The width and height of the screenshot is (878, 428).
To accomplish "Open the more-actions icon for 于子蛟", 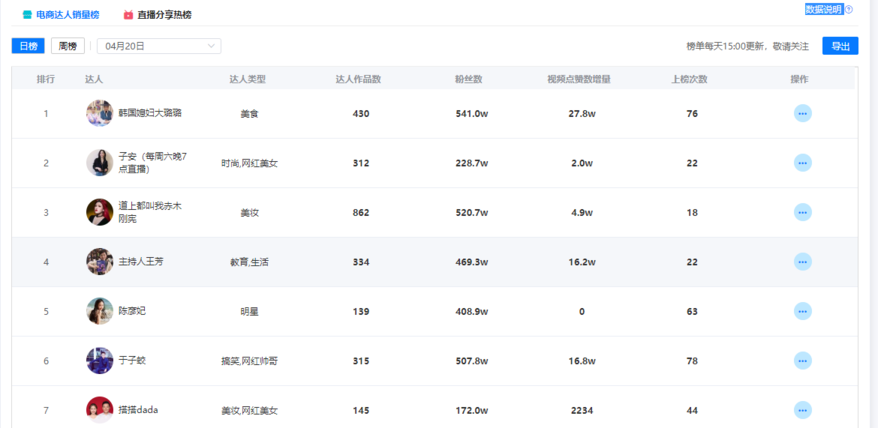I will click(802, 361).
